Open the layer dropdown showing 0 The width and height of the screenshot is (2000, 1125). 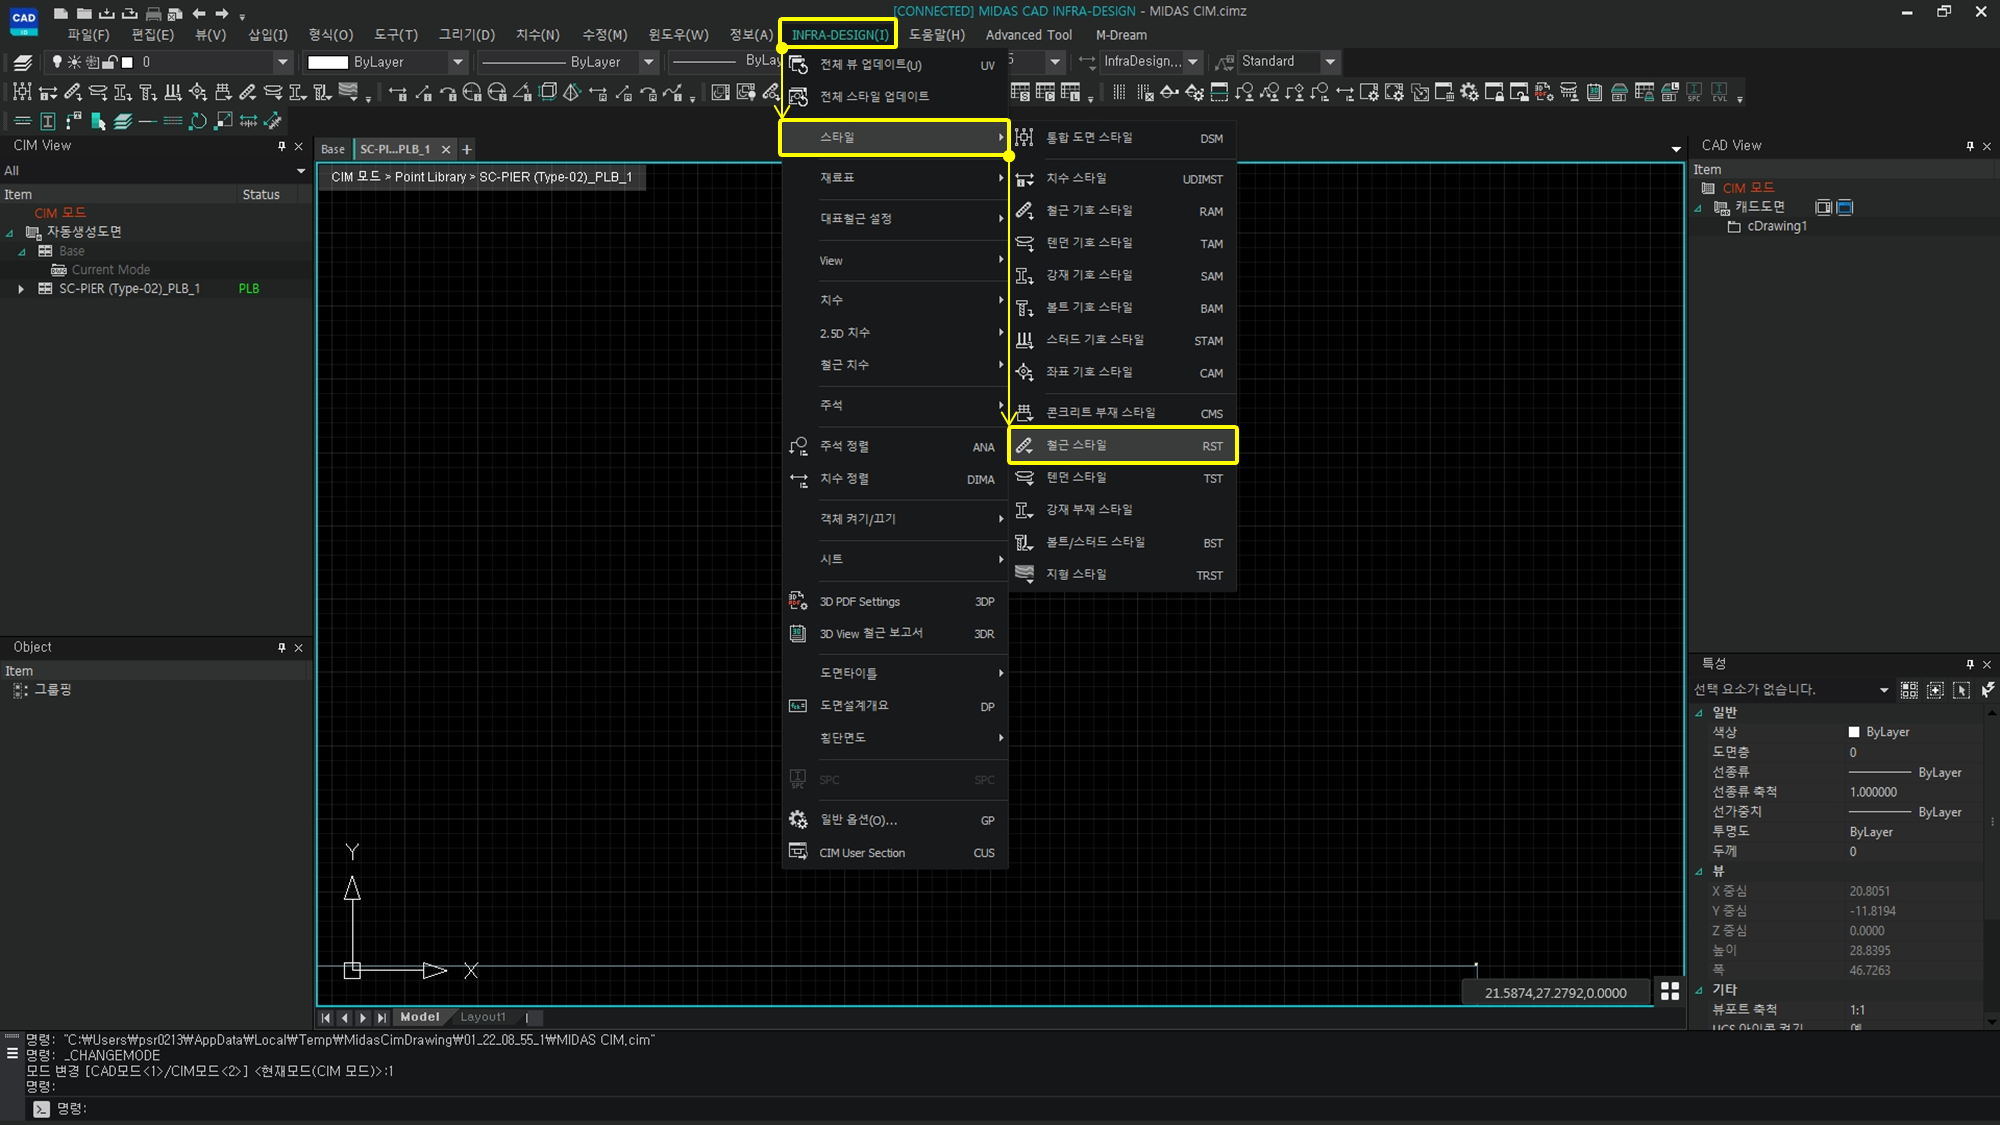(282, 62)
